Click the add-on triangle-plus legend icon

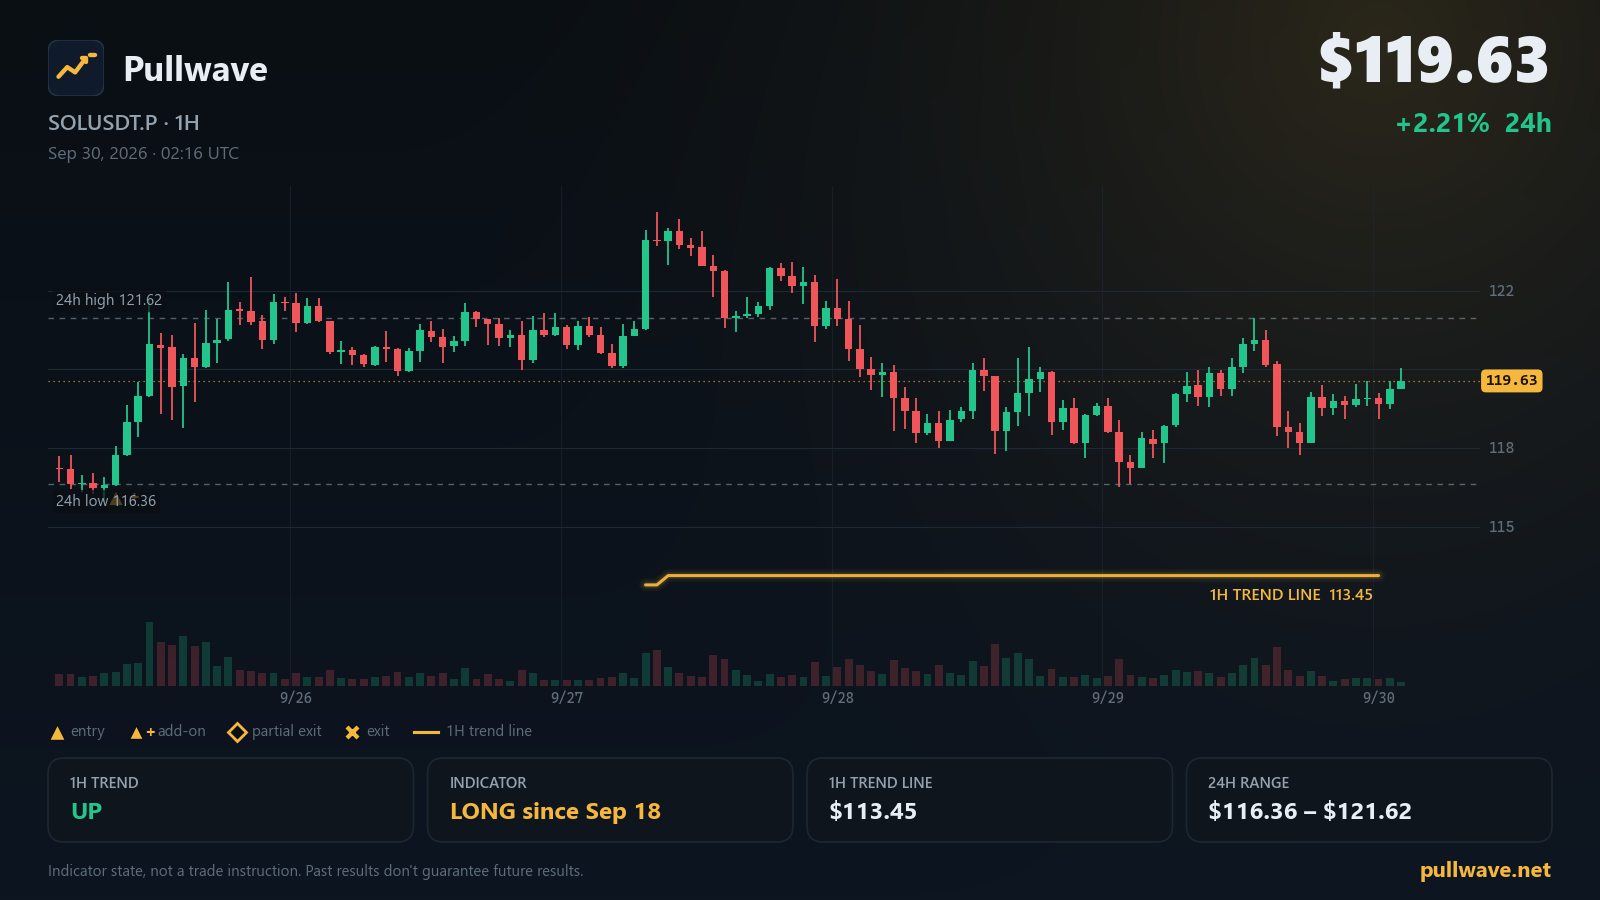tap(143, 733)
